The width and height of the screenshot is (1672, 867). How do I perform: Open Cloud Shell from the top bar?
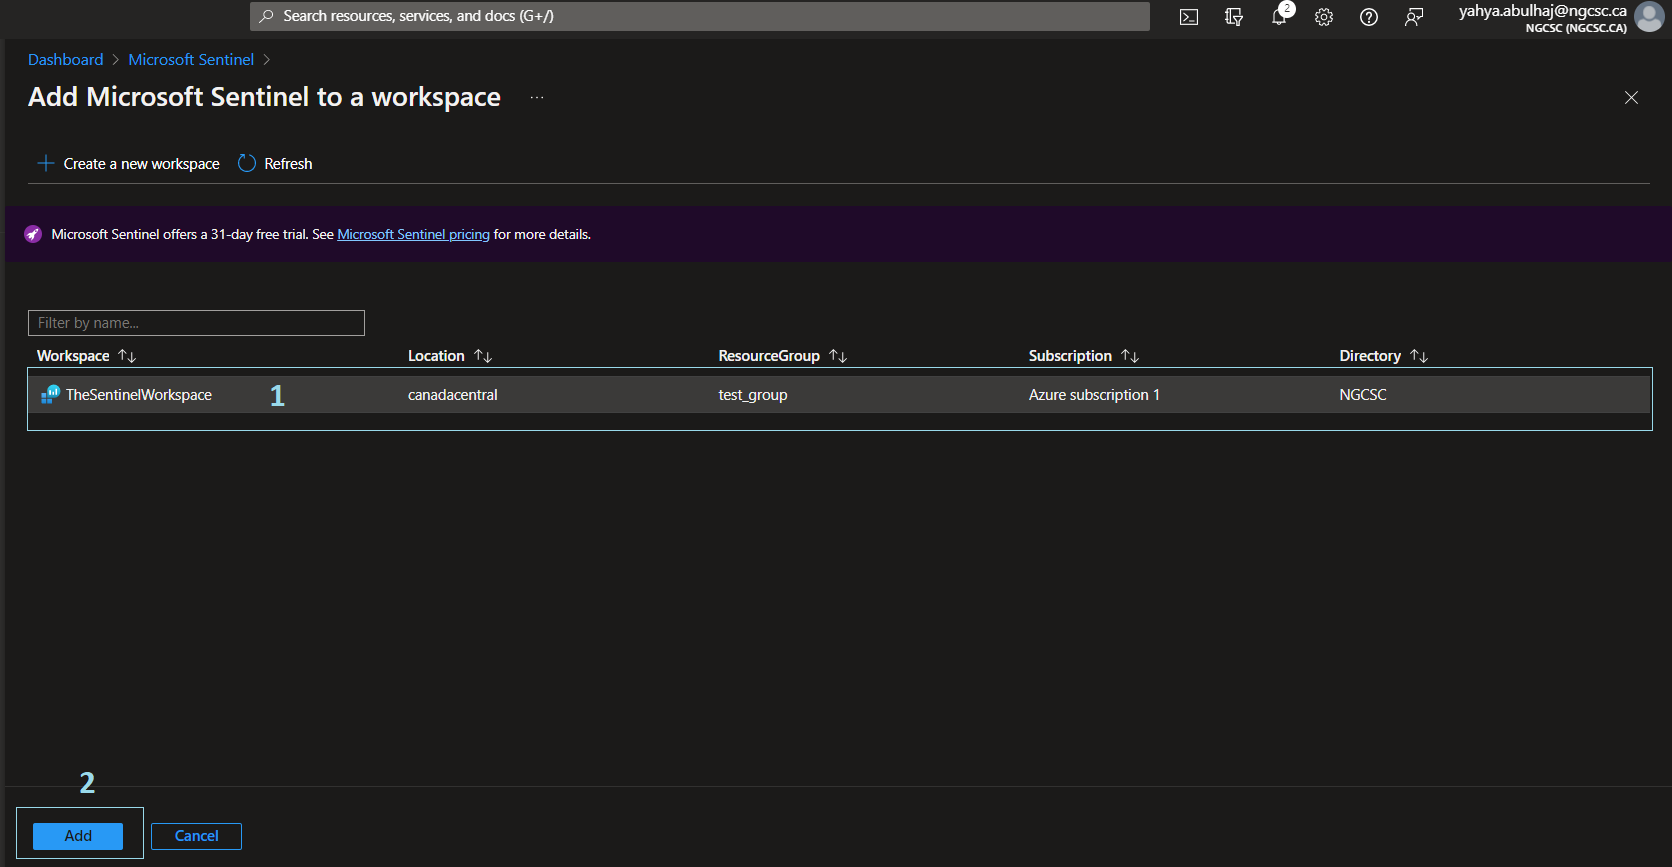[x=1188, y=17]
